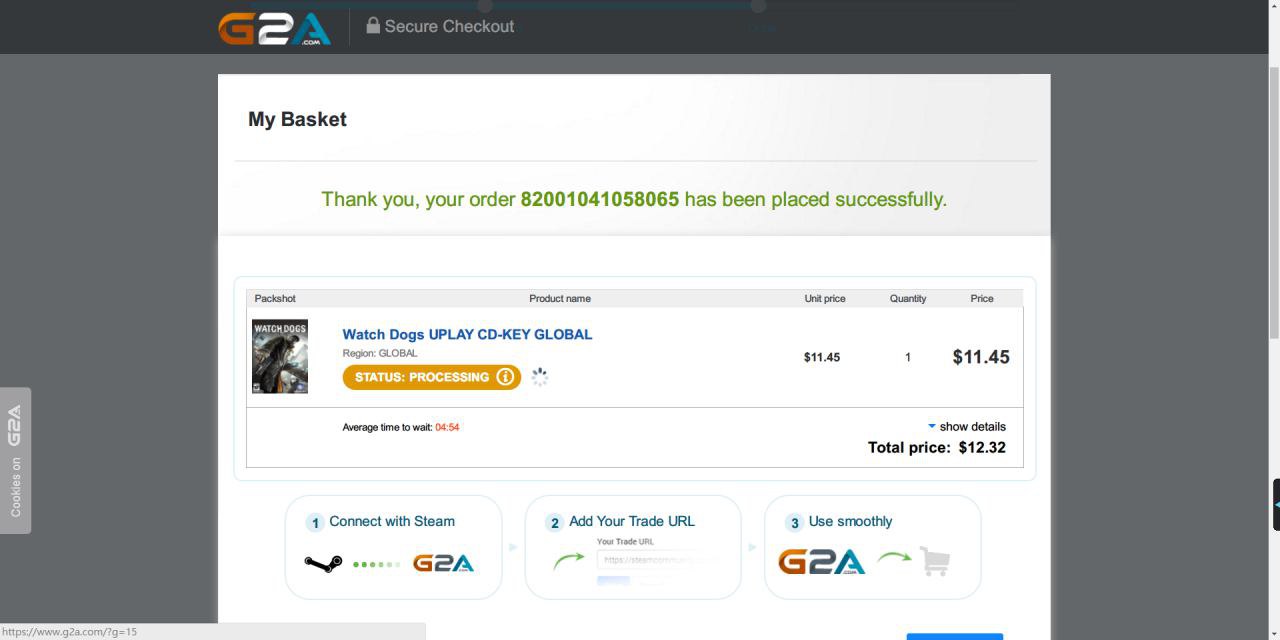Click the blue button at page bottom
Viewport: 1280px width, 640px height.
tap(954, 636)
